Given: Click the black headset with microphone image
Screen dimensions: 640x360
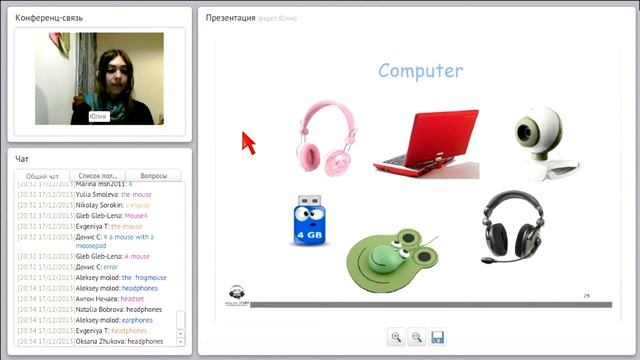Looking at the screenshot, I should tap(513, 227).
